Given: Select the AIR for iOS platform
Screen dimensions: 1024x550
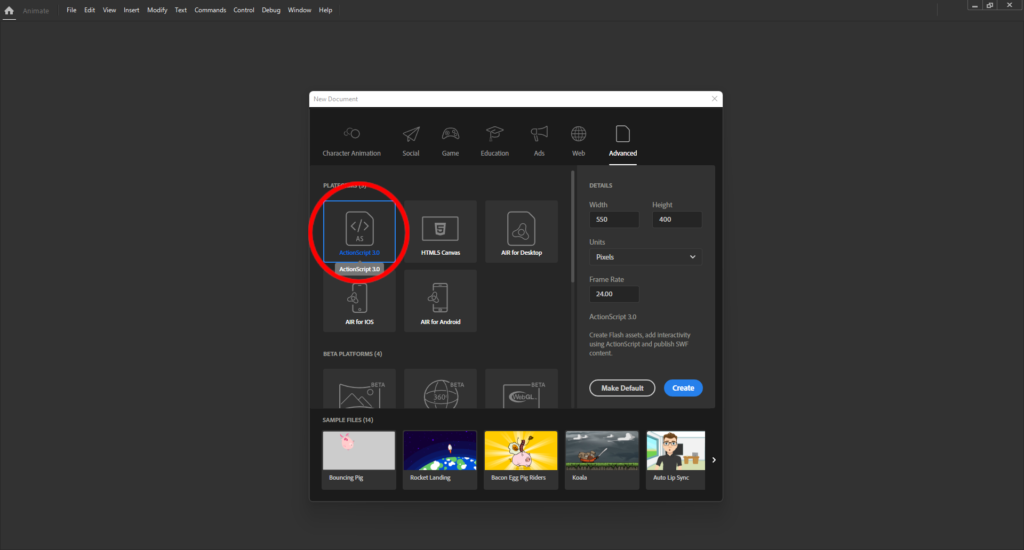Looking at the screenshot, I should (x=359, y=300).
